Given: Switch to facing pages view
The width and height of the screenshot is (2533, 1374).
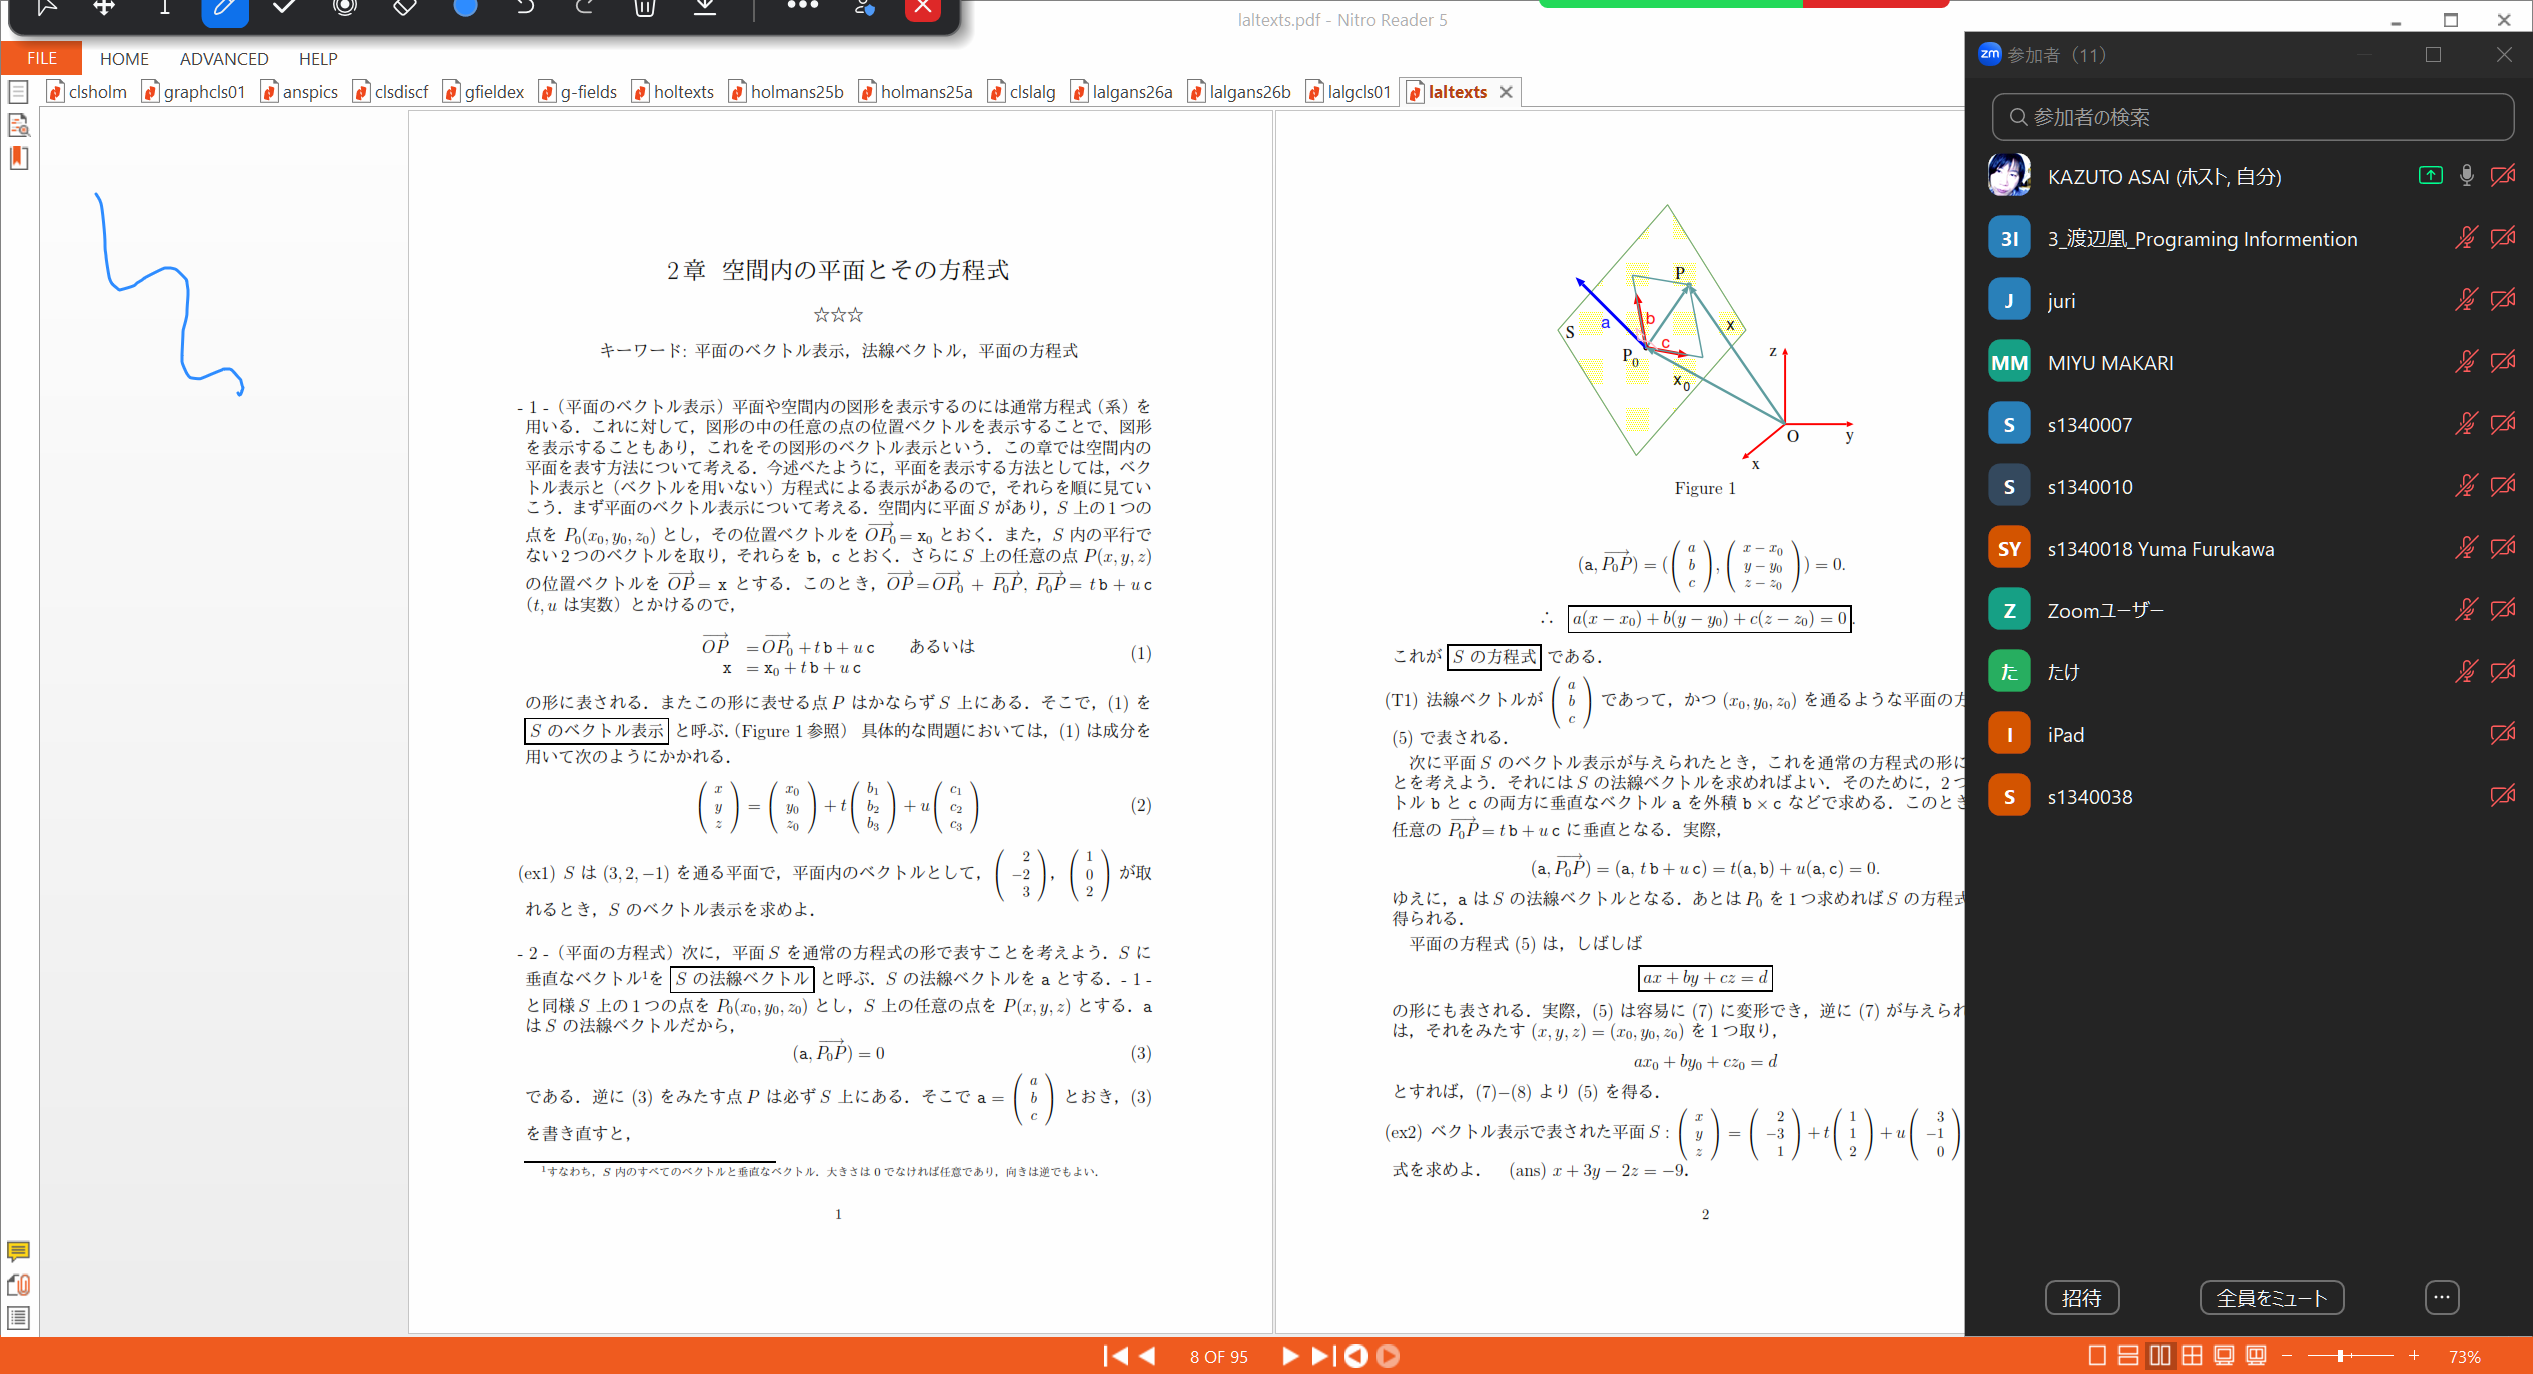Looking at the screenshot, I should [2160, 1356].
